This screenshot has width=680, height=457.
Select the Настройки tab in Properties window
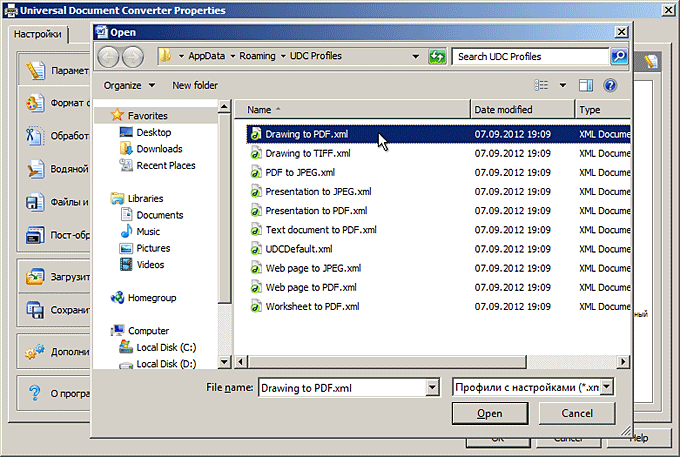(38, 34)
